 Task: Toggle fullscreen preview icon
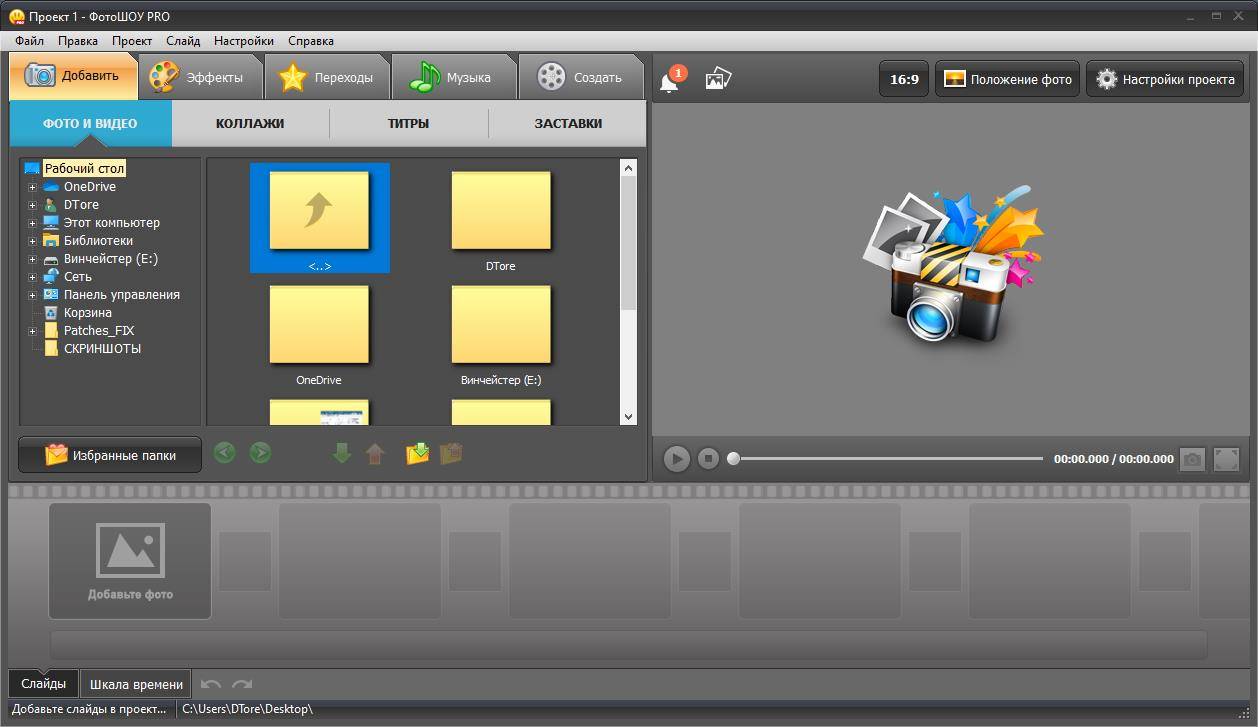(1226, 459)
